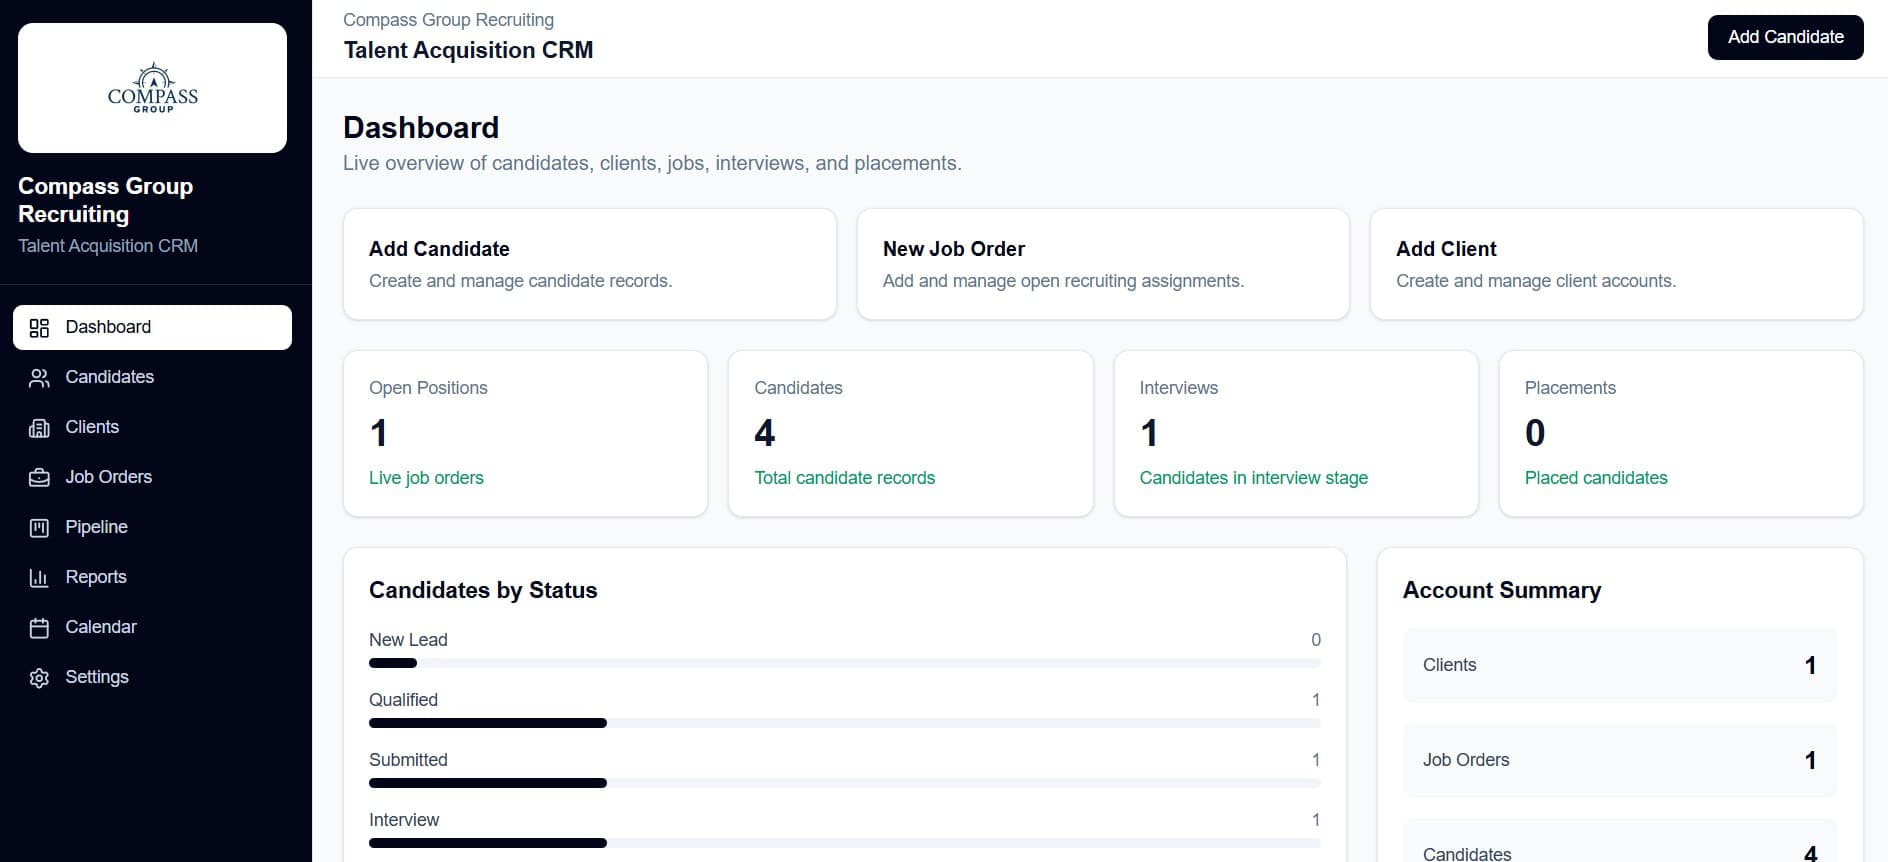This screenshot has width=1888, height=862.
Task: Click the 'Talent Acquisition CRM' header title
Action: tap(468, 50)
